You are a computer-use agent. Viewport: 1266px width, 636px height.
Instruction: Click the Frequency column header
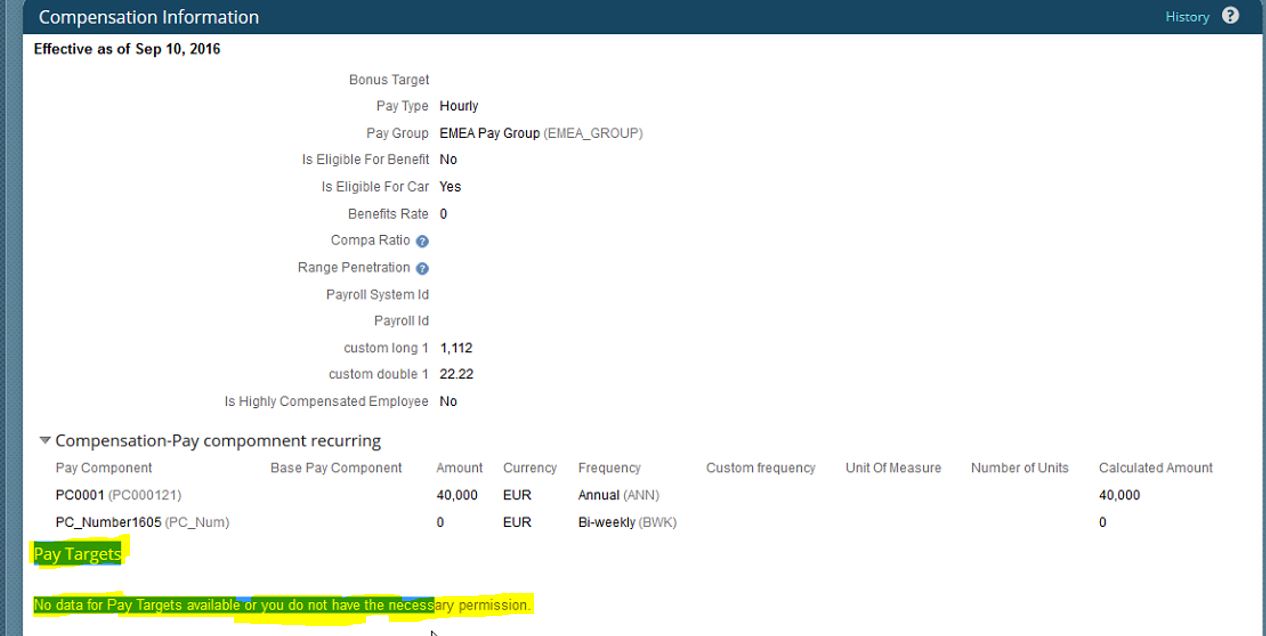[x=609, y=468]
